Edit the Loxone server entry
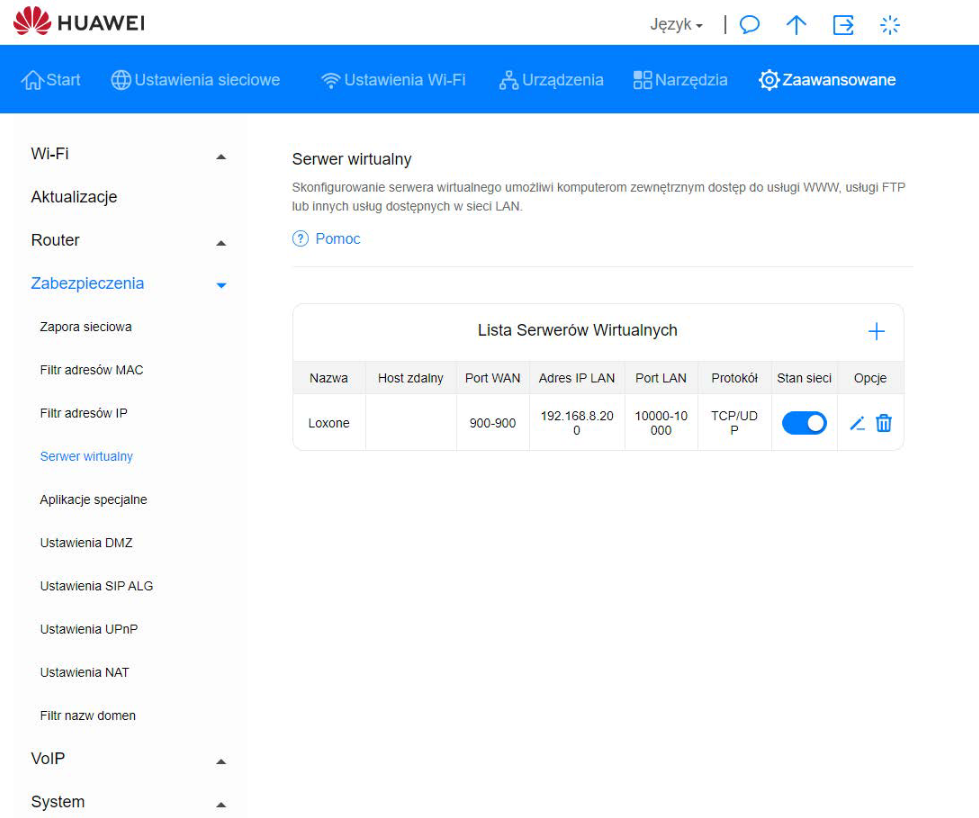Screen dimensions: 979x818 [857, 423]
